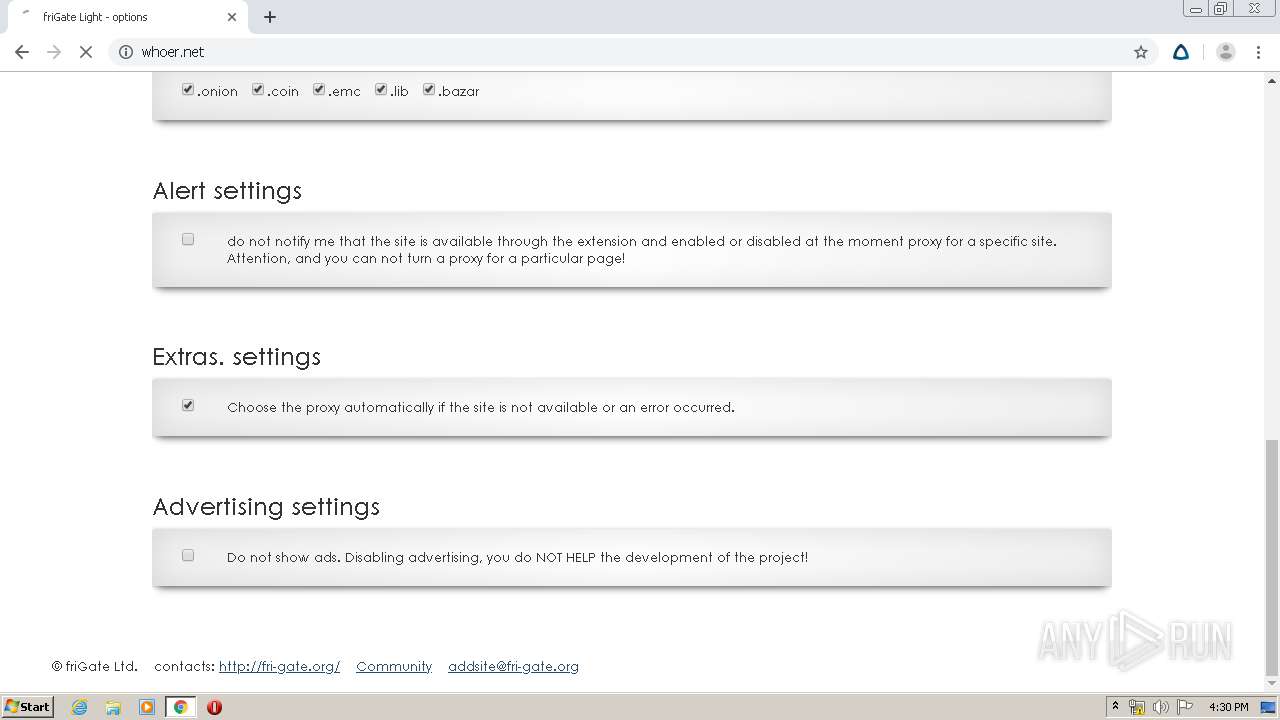Click the addsite@fri-gate.org email link

513,666
